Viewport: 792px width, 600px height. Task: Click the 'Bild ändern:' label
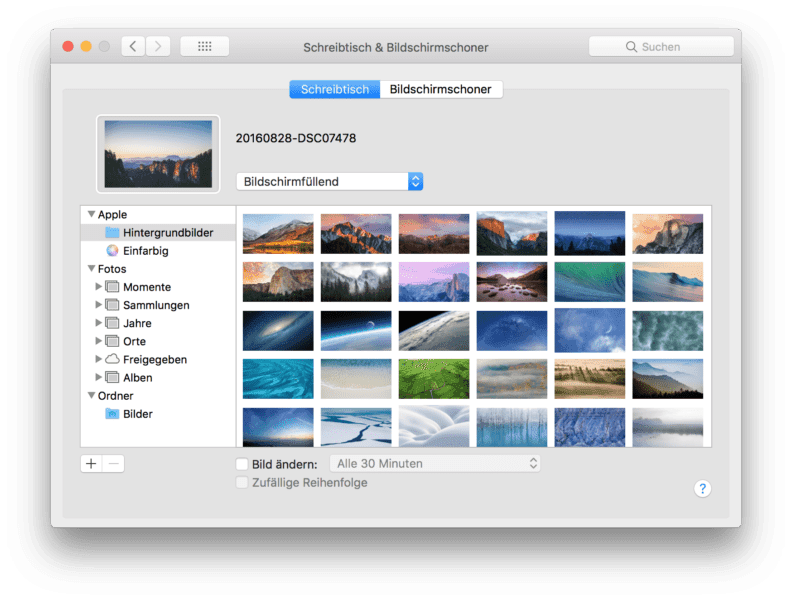pos(284,464)
